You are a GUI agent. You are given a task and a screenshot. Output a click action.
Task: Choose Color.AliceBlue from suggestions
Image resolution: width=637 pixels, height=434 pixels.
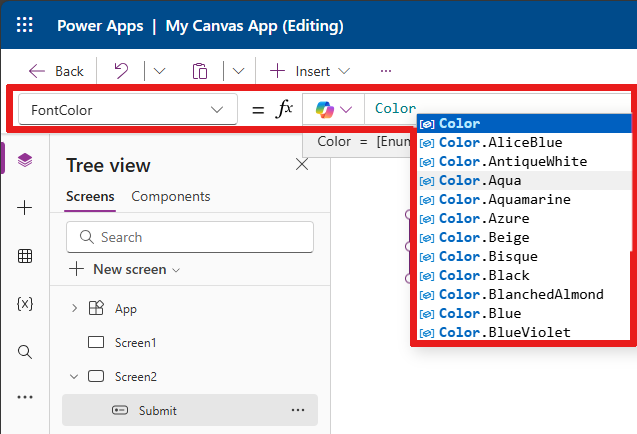[524, 142]
